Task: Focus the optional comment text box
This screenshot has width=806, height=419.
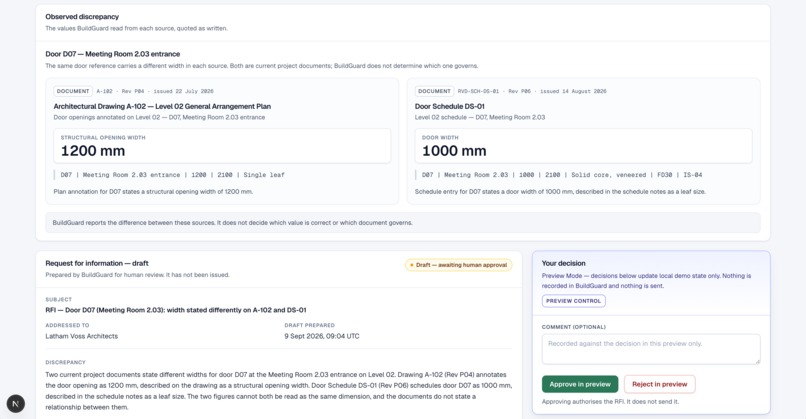Action: coord(651,349)
